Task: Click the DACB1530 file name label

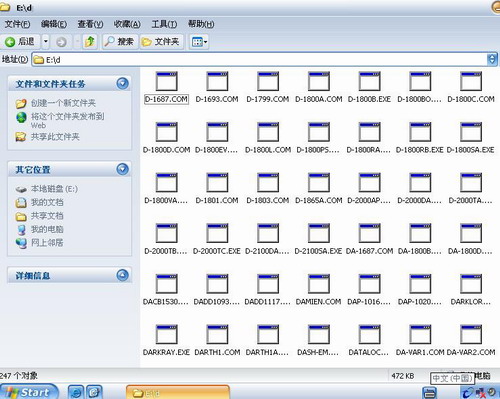Action: click(x=166, y=302)
